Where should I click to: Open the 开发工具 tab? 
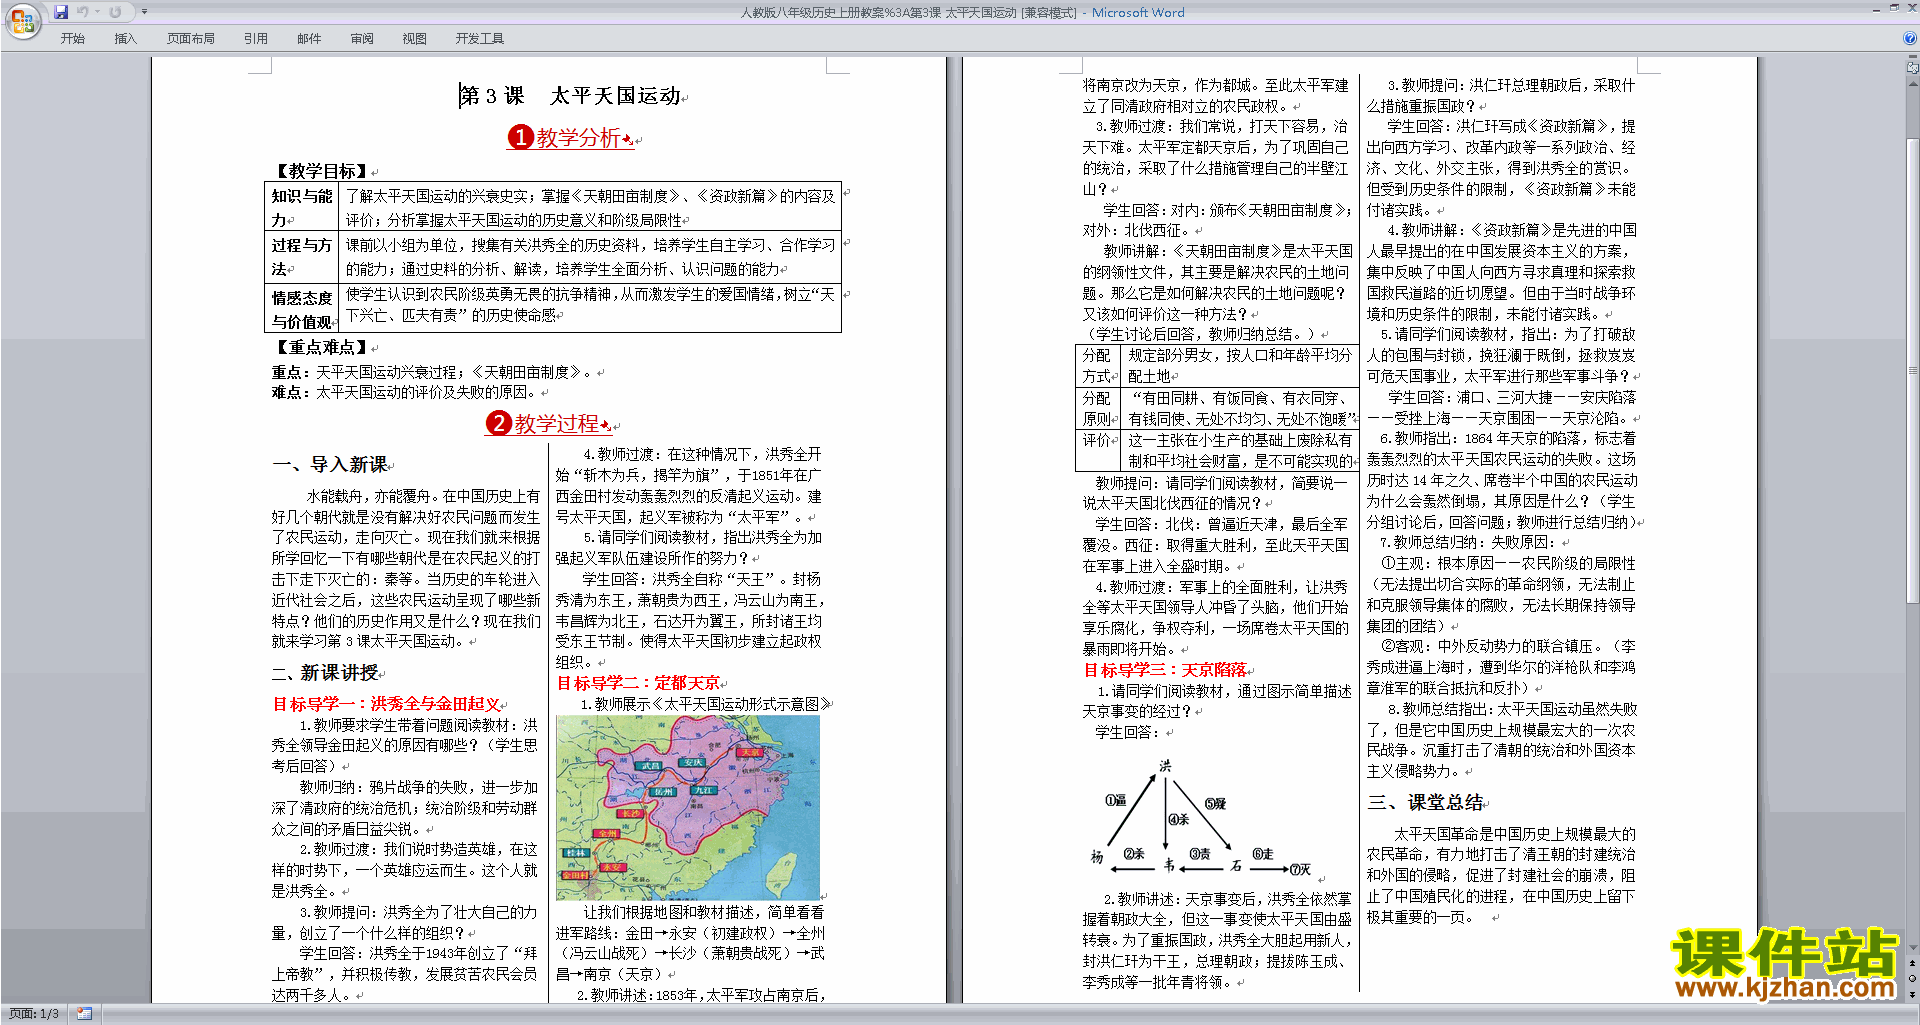coord(480,39)
